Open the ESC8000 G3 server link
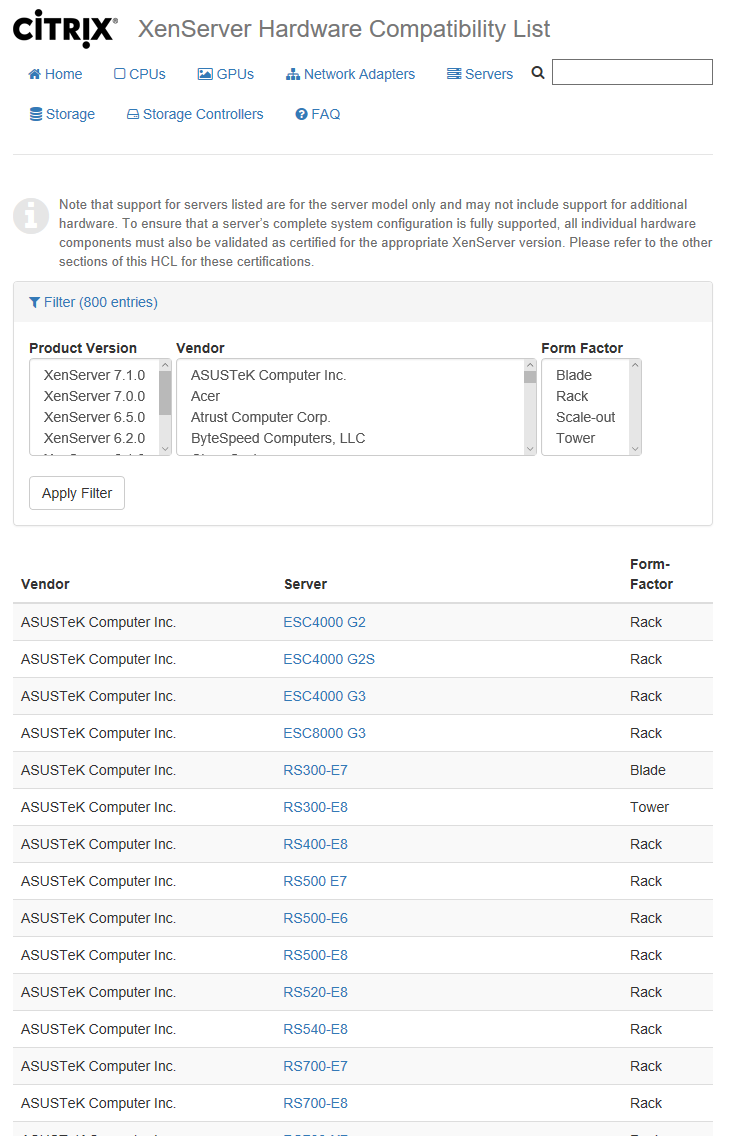This screenshot has width=740, height=1136. click(x=324, y=733)
